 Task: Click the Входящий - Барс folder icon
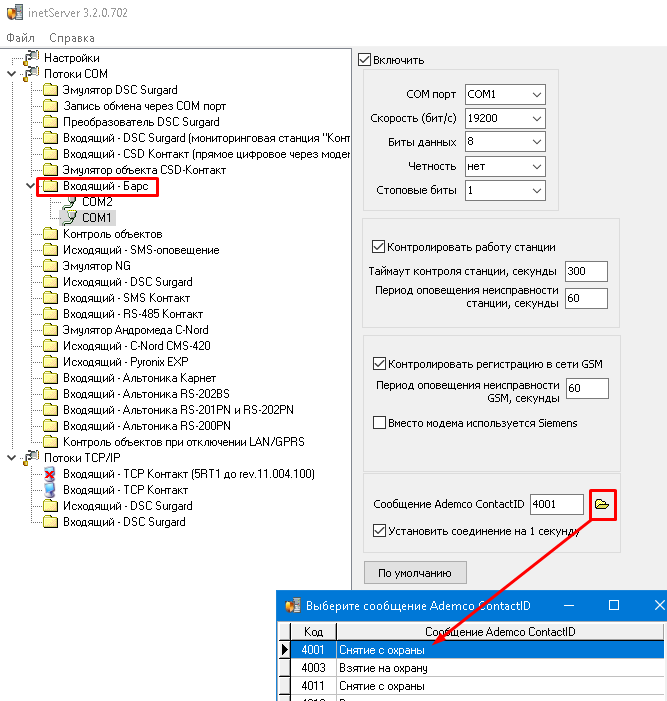(51, 186)
